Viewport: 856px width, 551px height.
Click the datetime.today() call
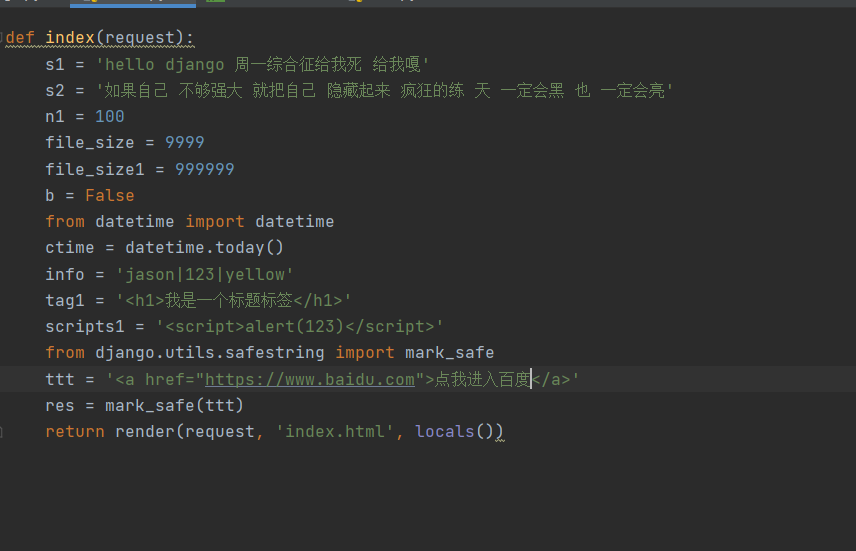pos(205,248)
